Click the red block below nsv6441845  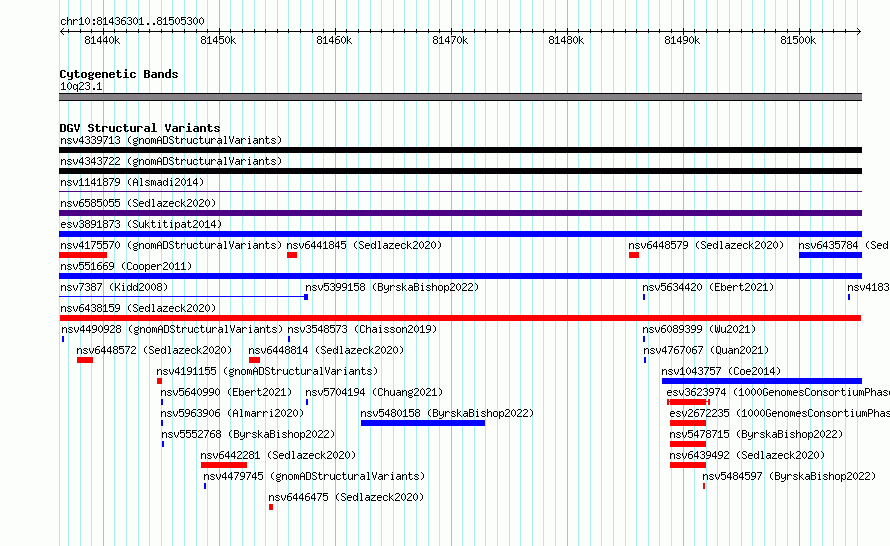coord(292,255)
